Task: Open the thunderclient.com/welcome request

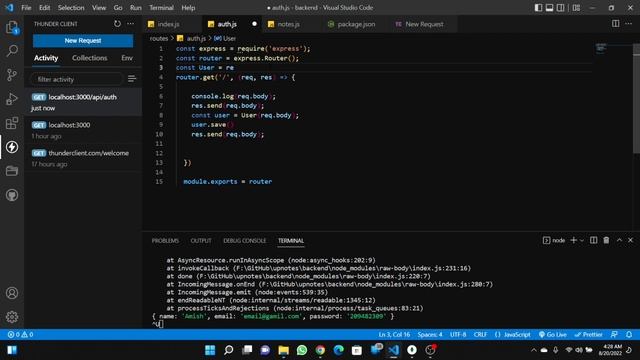Action: 83,158
